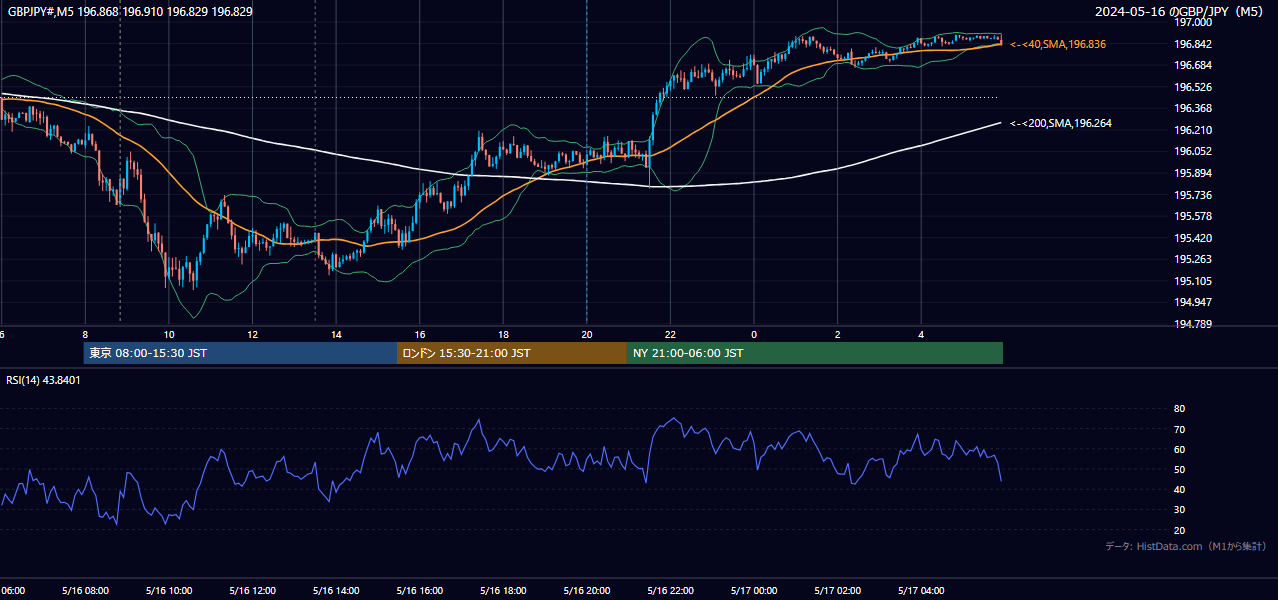Click hour label 8 under price chart
The image size is (1278, 600).
pos(86,334)
